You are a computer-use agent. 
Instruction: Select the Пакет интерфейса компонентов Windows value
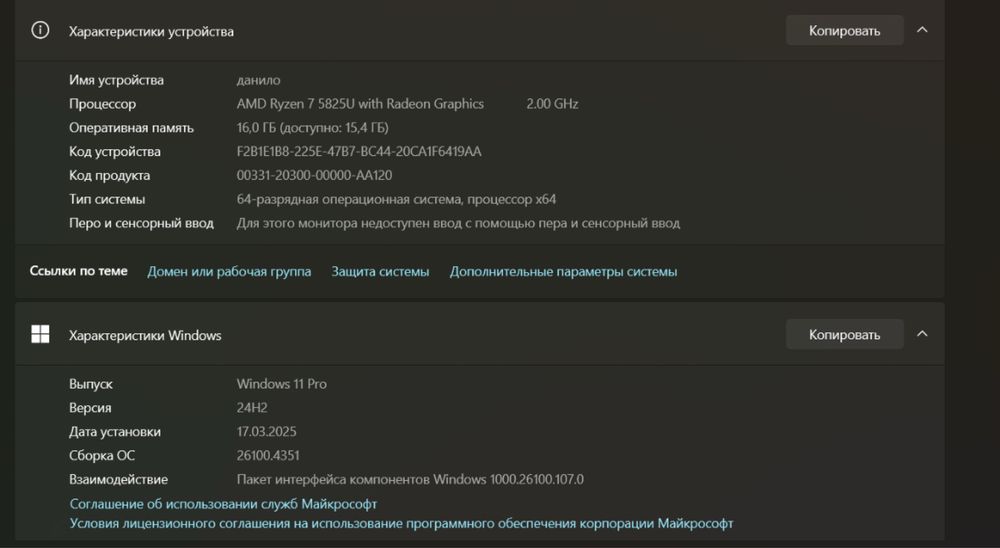410,479
